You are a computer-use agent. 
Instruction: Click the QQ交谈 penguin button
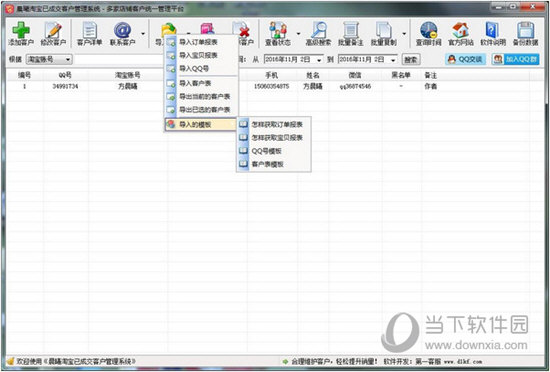point(465,59)
